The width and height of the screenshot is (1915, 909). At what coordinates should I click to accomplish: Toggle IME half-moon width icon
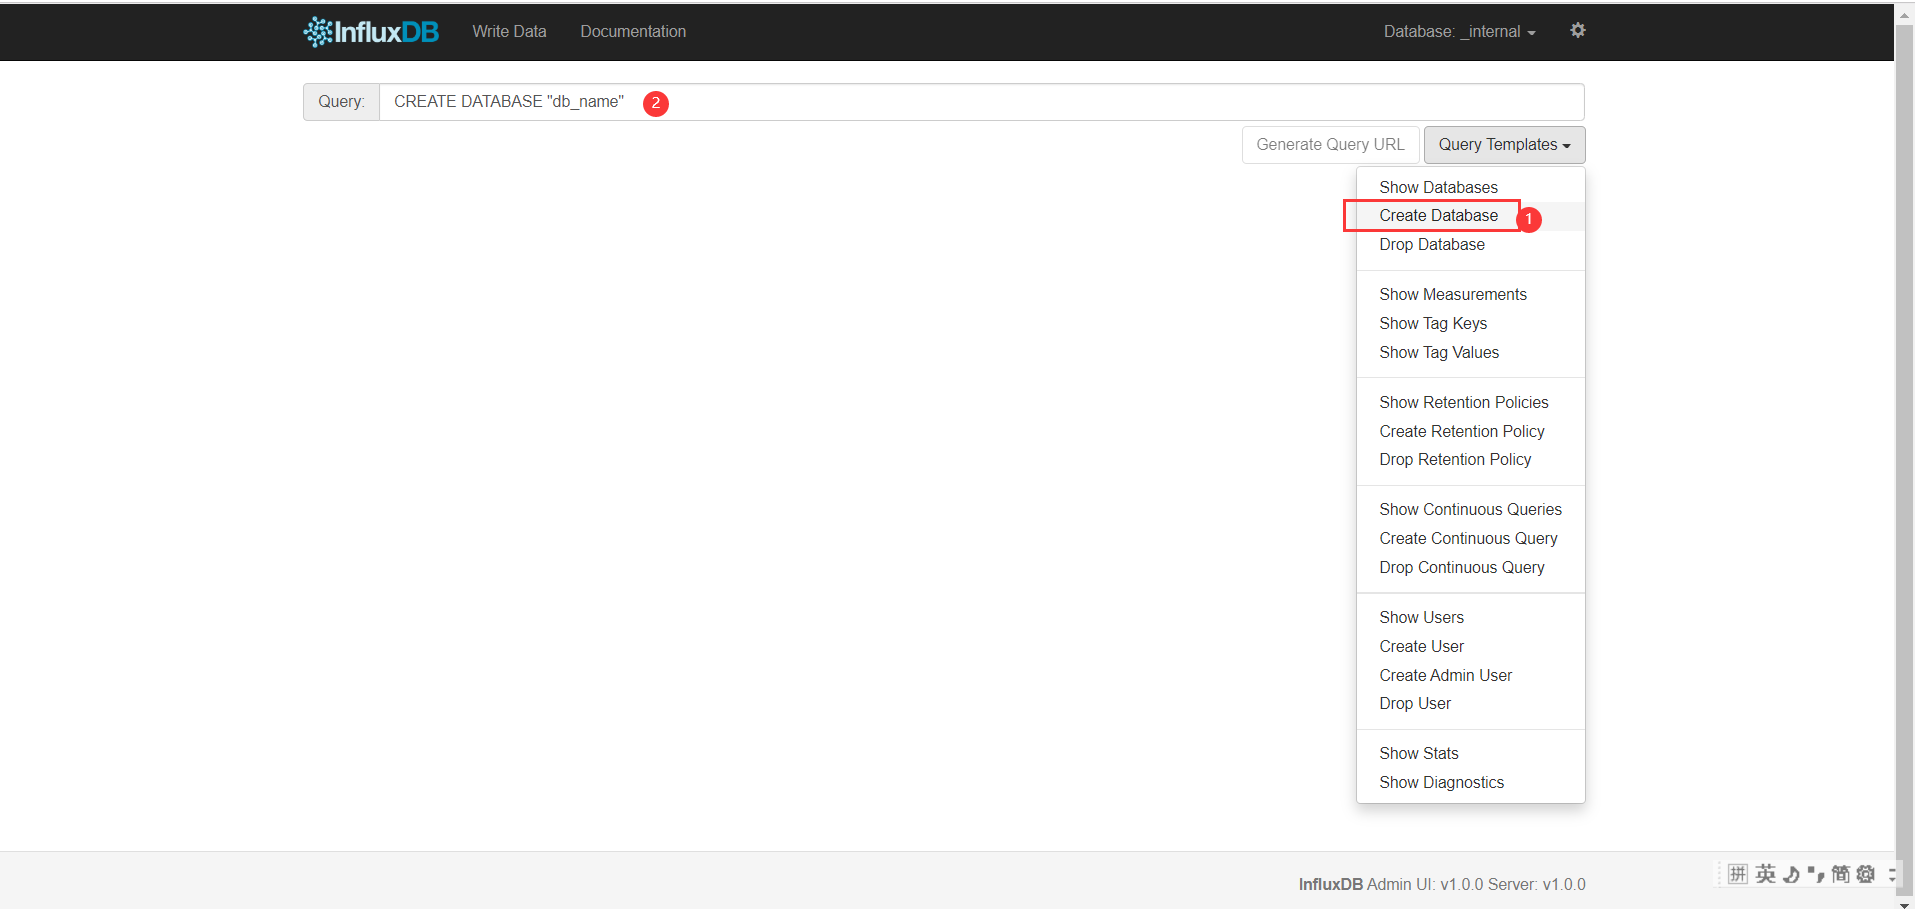pos(1791,874)
